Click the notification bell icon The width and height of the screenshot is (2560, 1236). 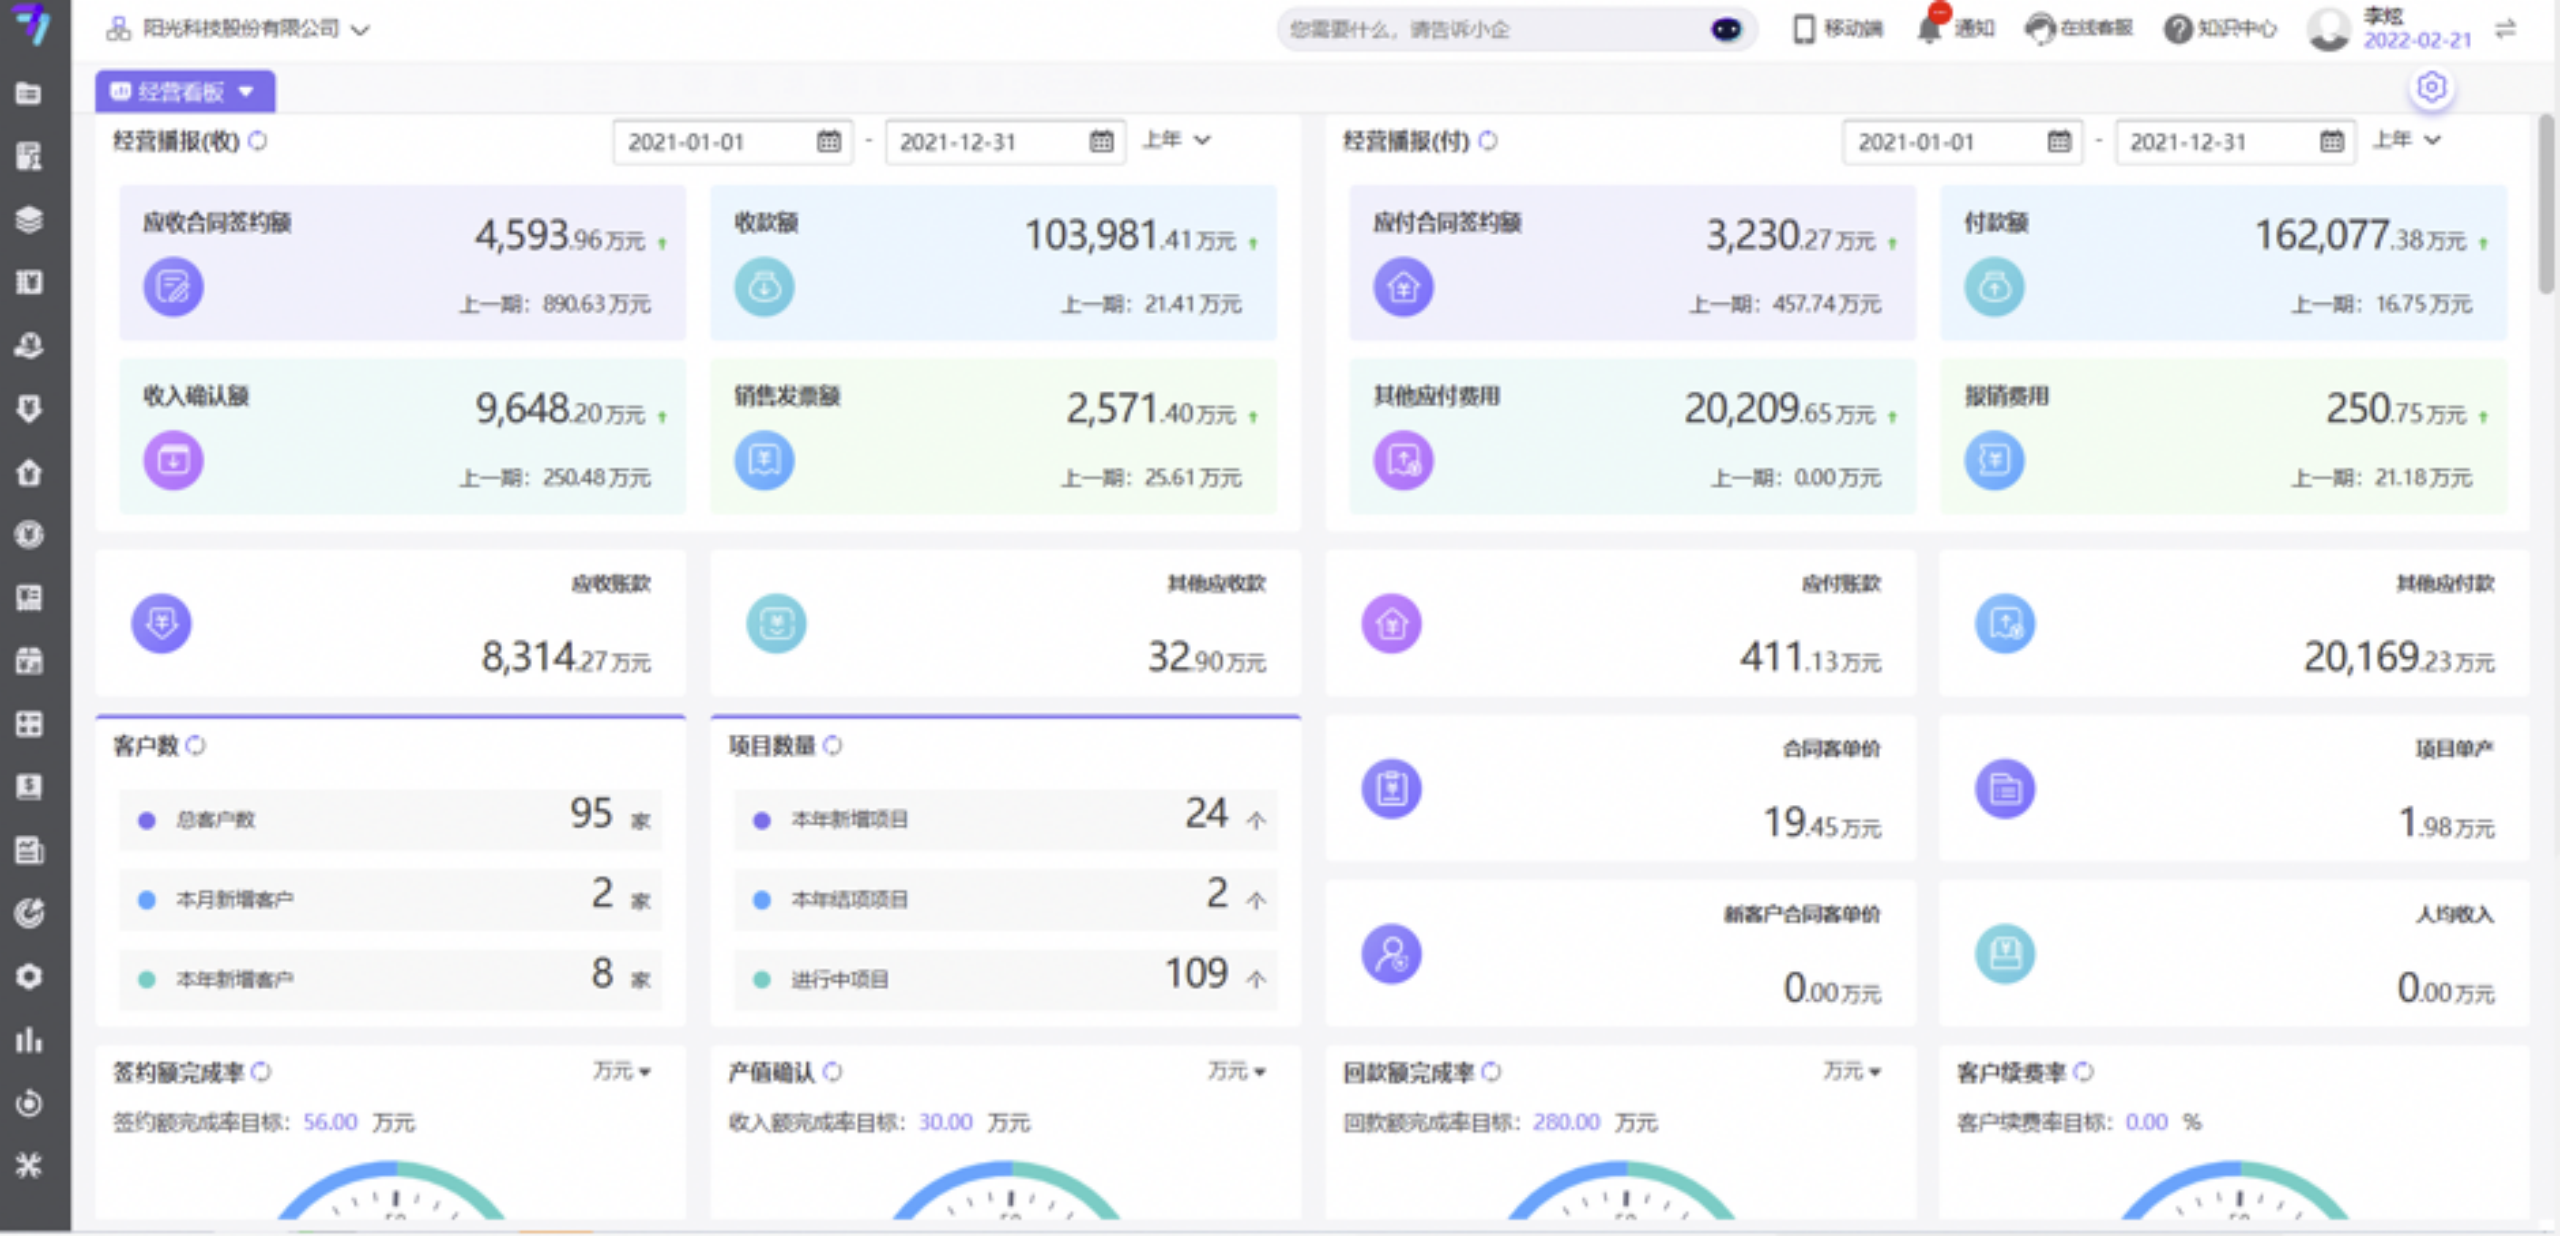tap(1929, 29)
